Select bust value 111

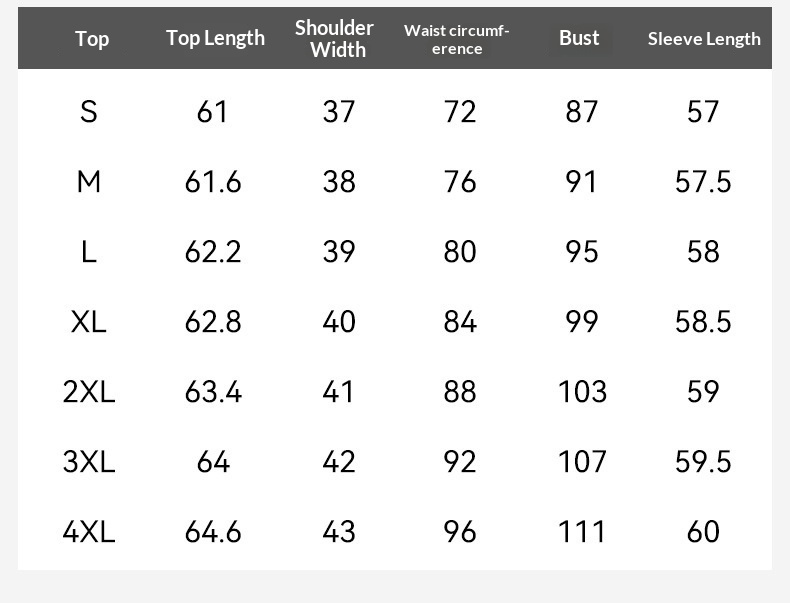pos(582,532)
